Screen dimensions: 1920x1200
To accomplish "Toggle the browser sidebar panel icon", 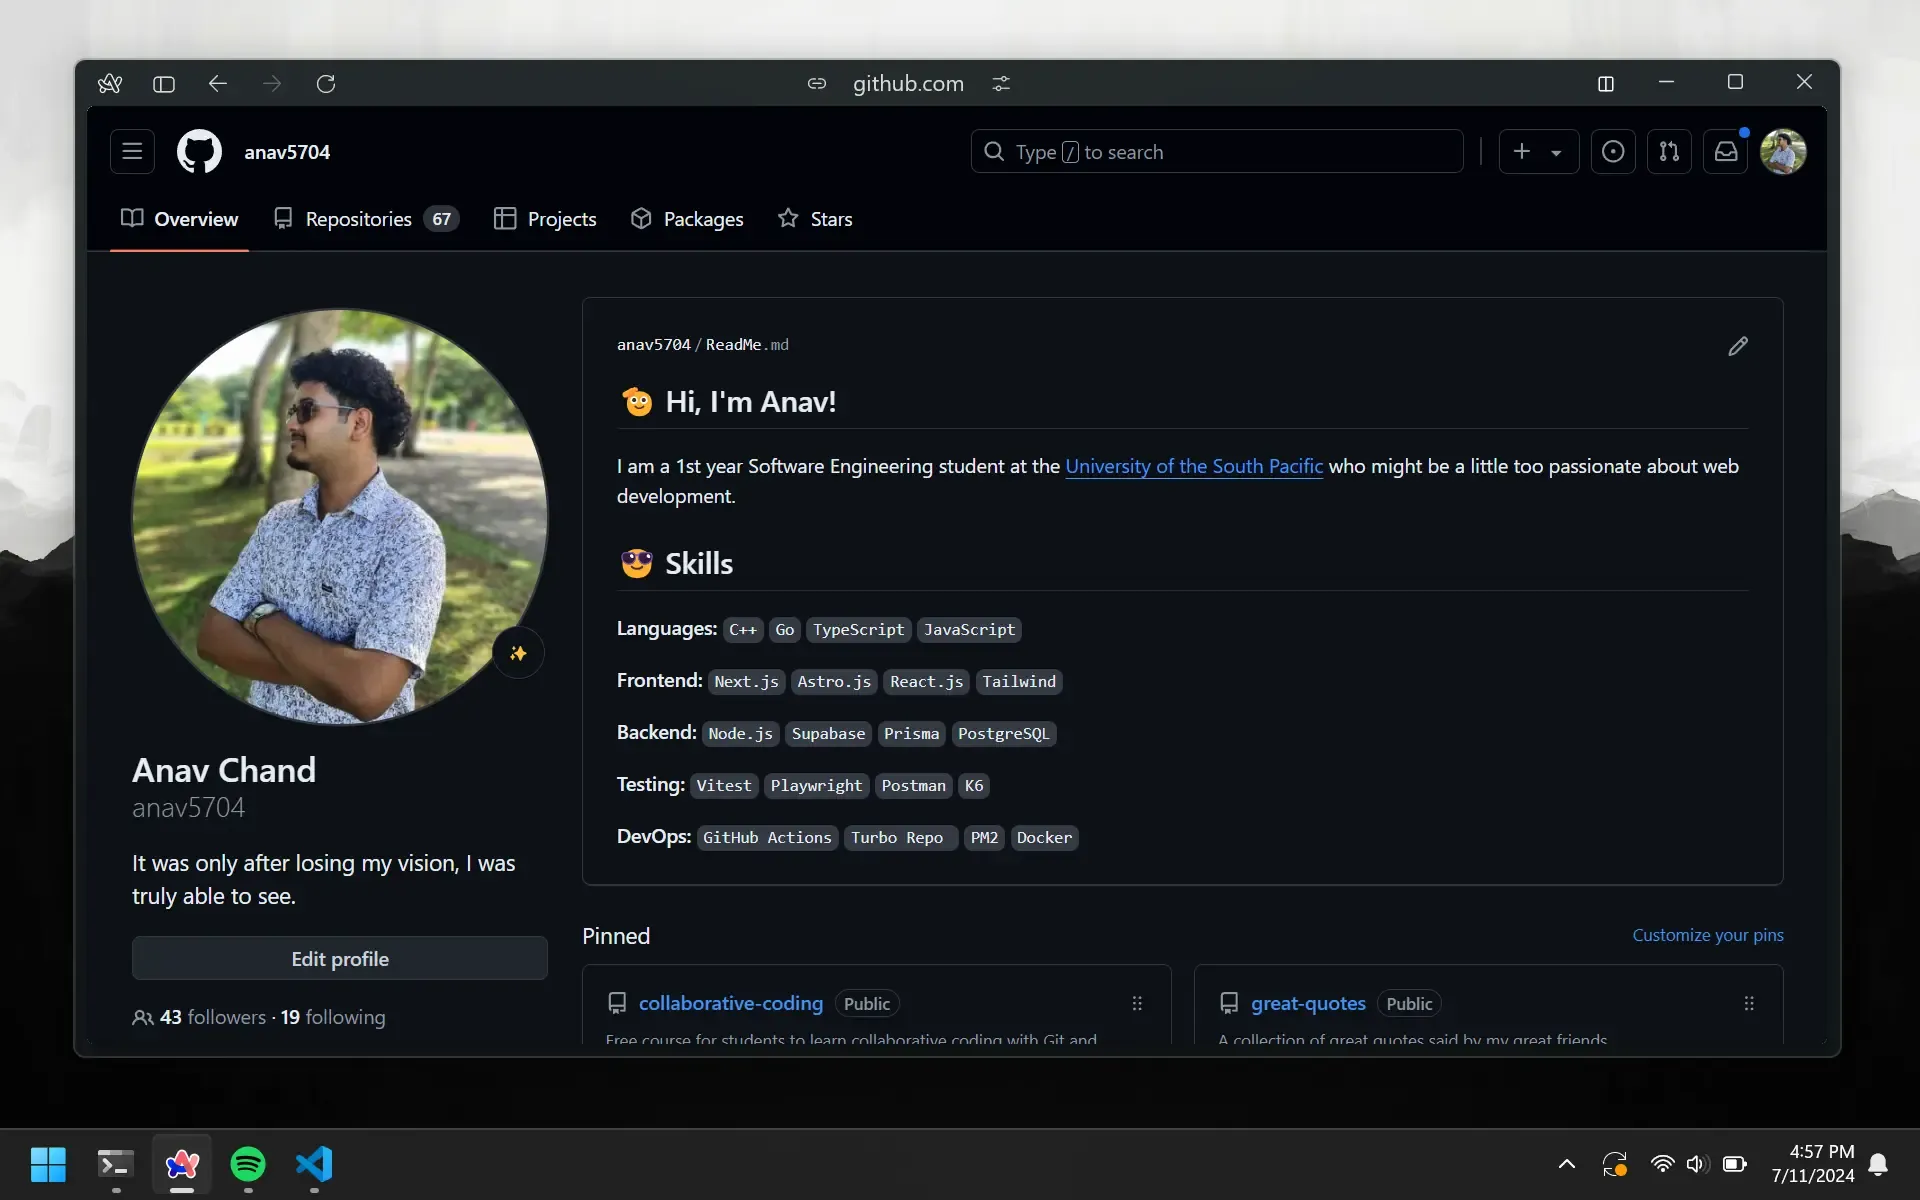I will pyautogui.click(x=164, y=84).
